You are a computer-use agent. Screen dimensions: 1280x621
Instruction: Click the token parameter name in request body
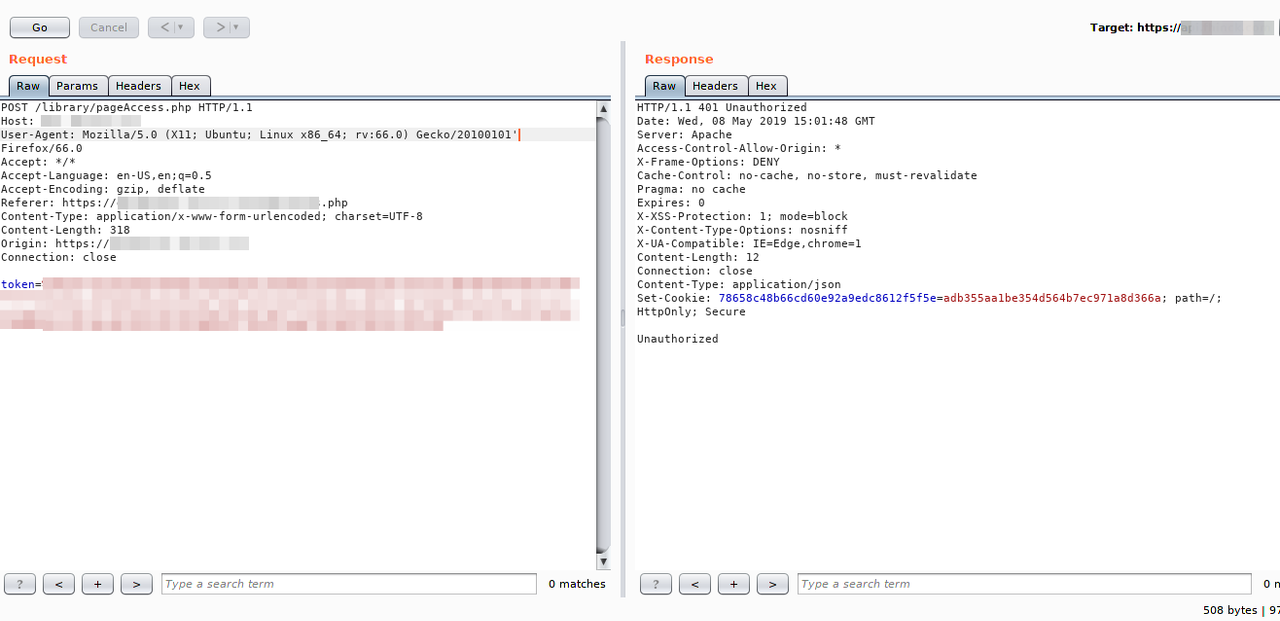18,284
